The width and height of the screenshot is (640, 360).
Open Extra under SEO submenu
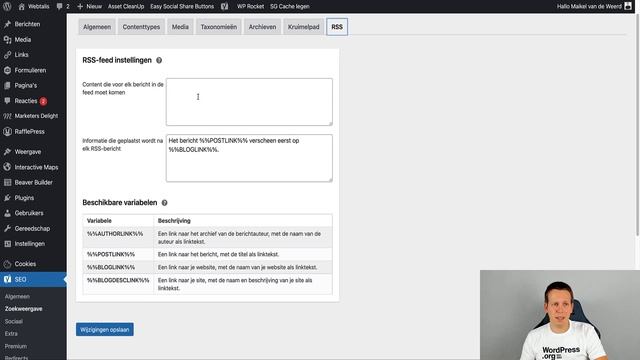11,334
